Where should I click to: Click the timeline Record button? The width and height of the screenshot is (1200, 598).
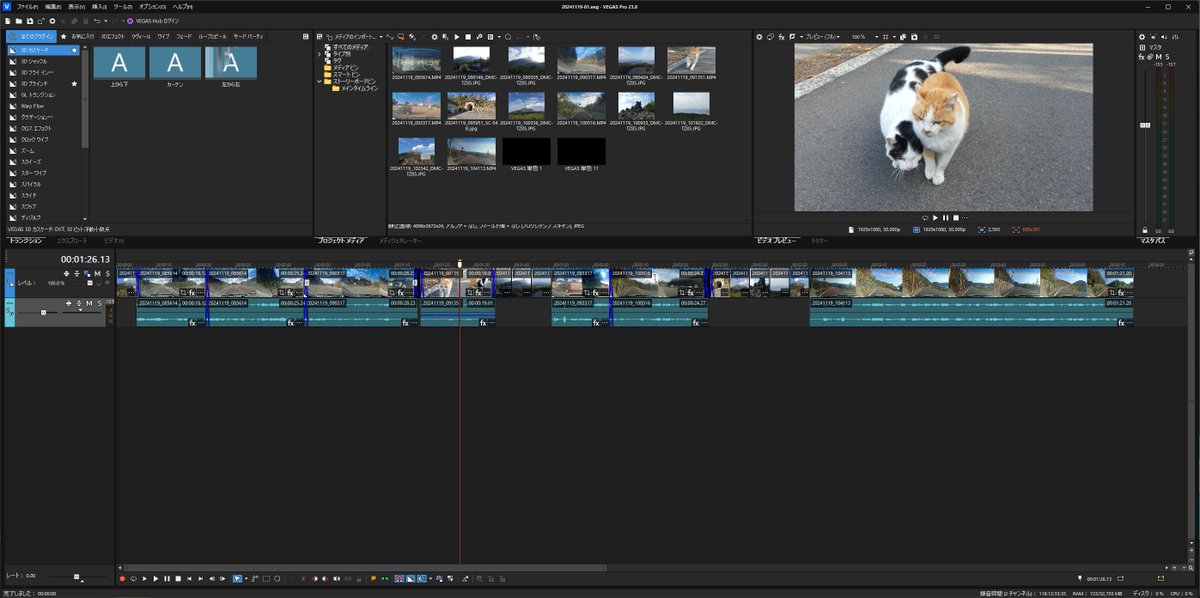122,578
